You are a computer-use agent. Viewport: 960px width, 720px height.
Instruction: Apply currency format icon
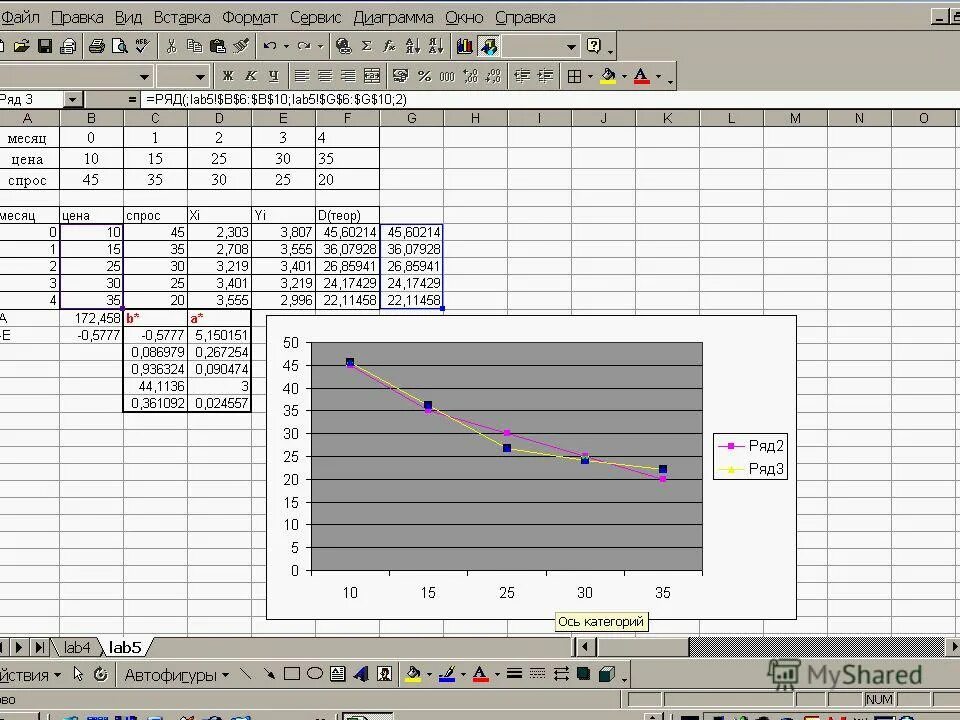click(x=400, y=76)
